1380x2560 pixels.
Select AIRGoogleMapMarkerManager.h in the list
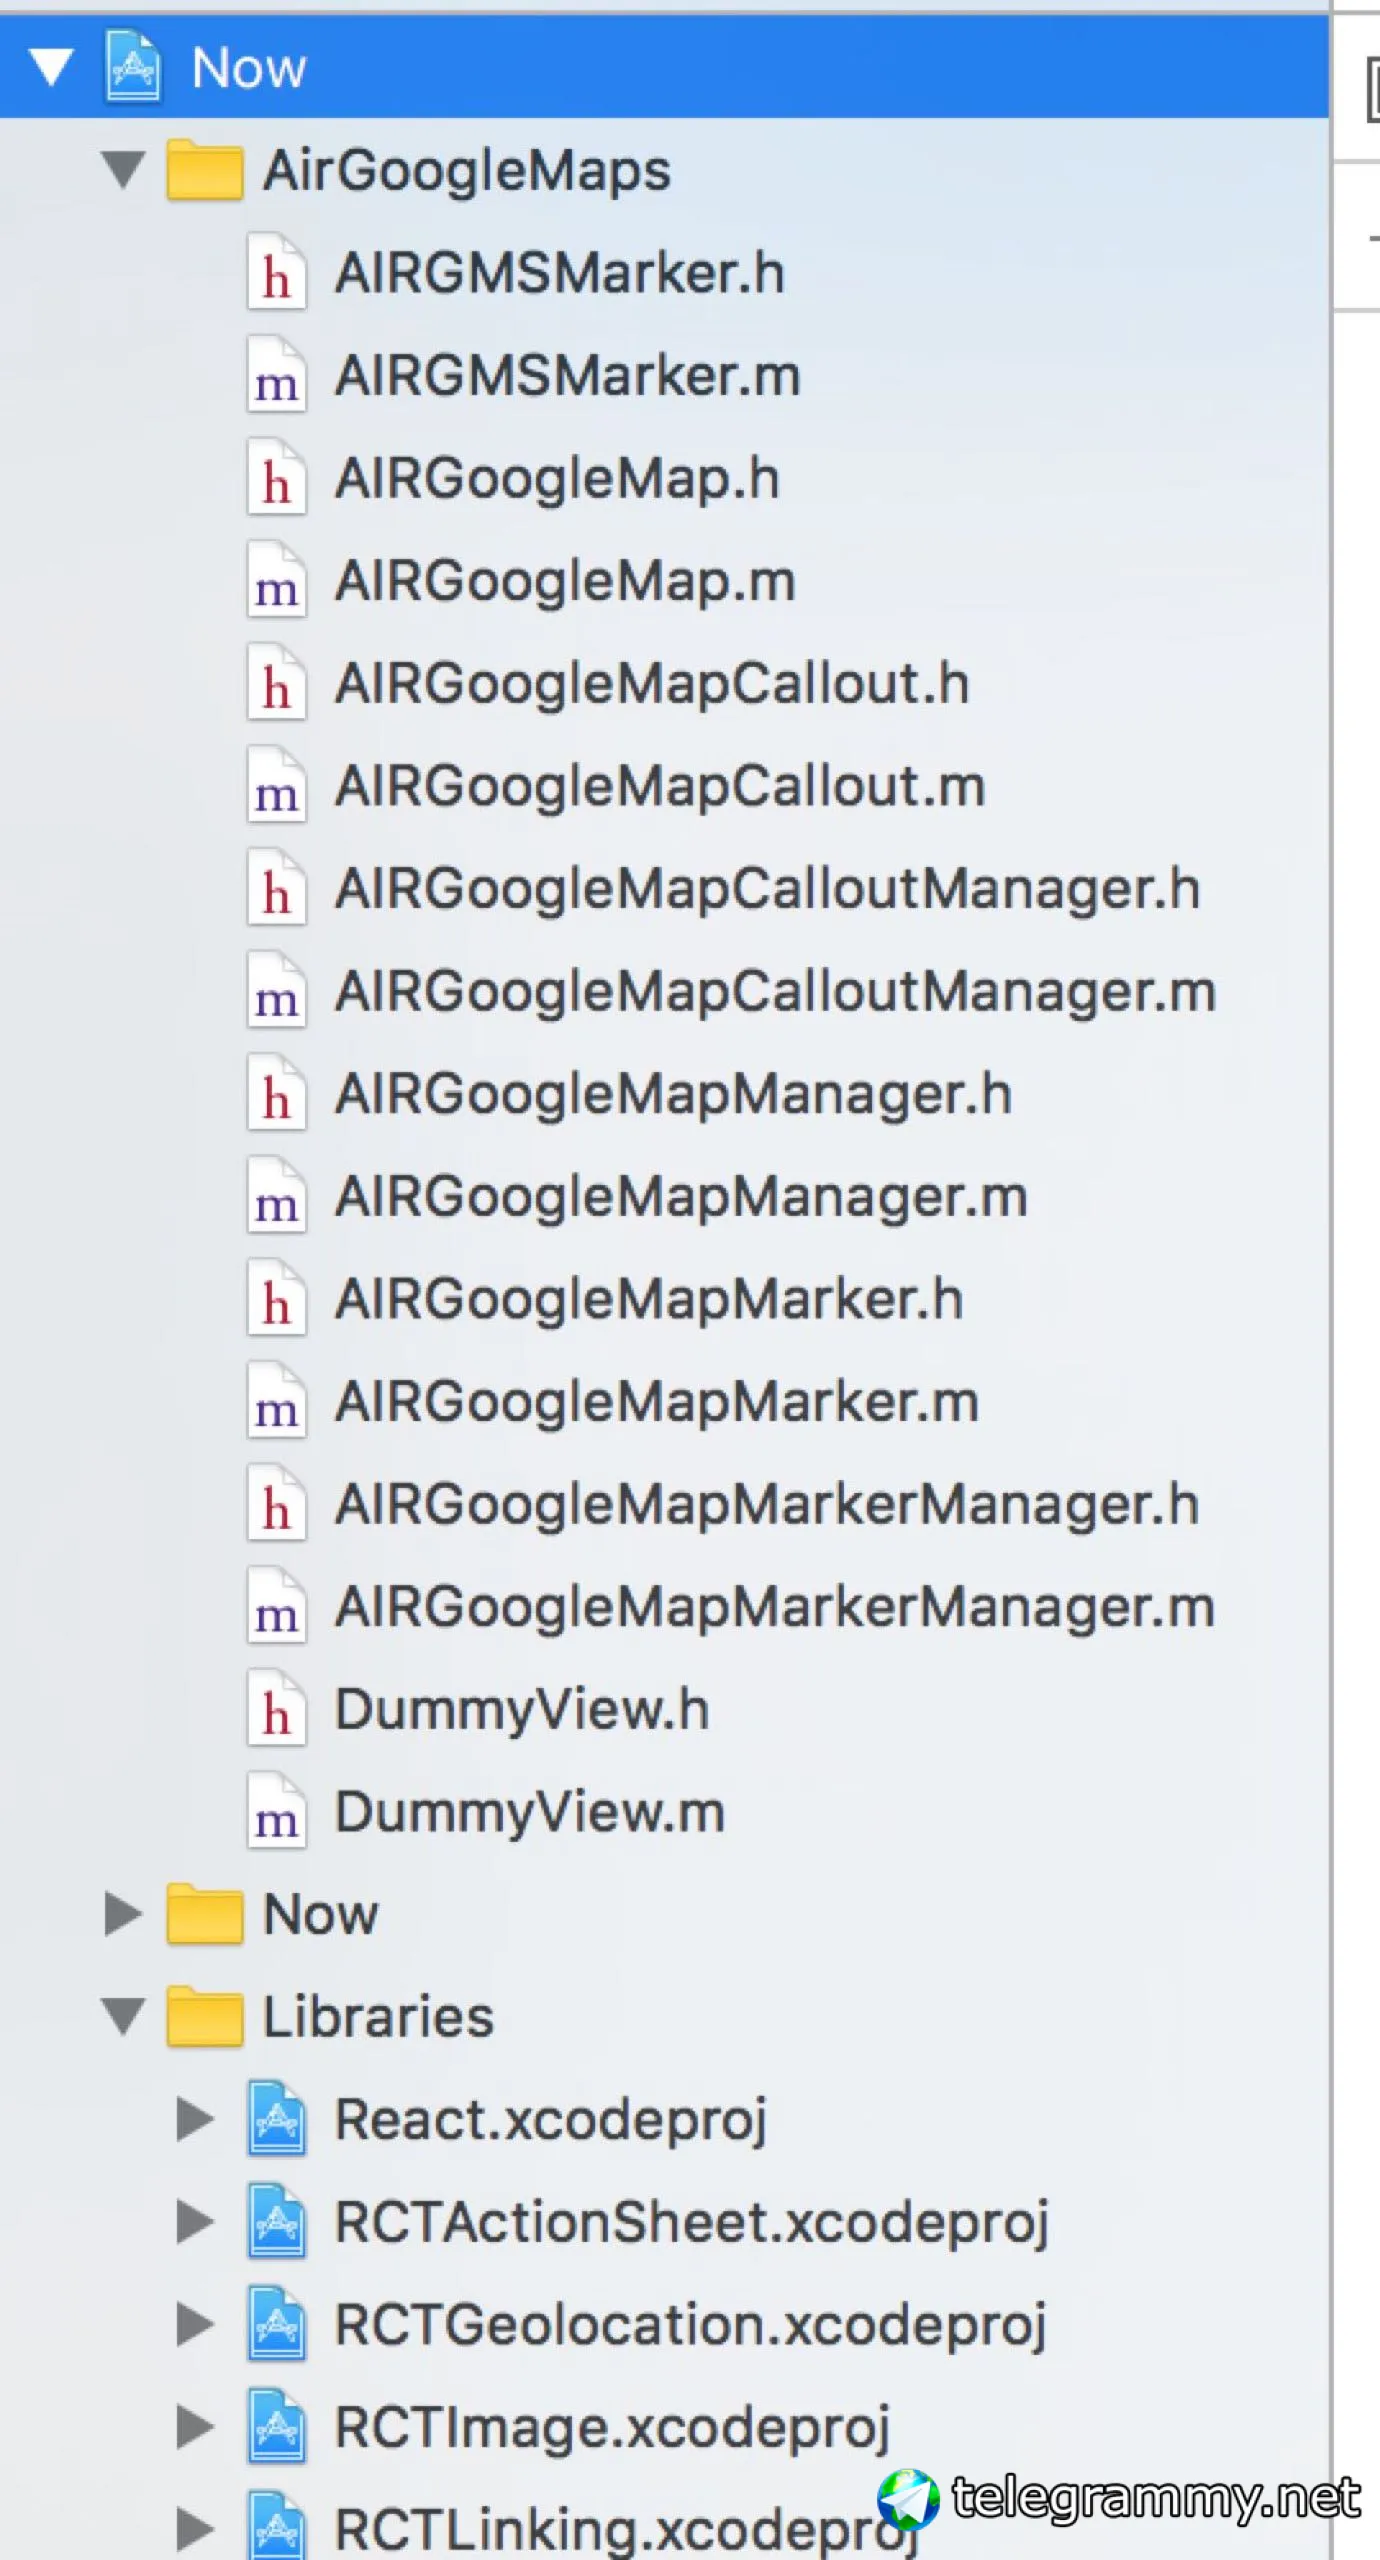point(766,1505)
